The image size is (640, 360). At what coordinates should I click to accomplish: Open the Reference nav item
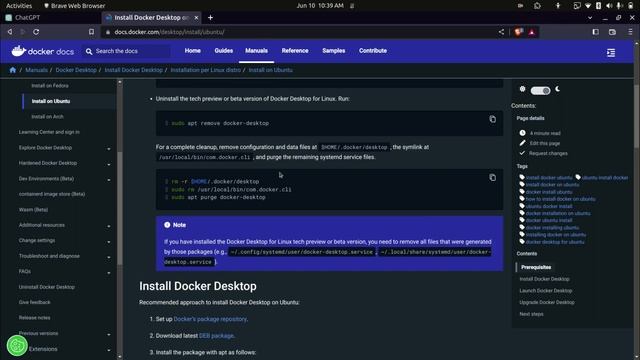[x=295, y=51]
